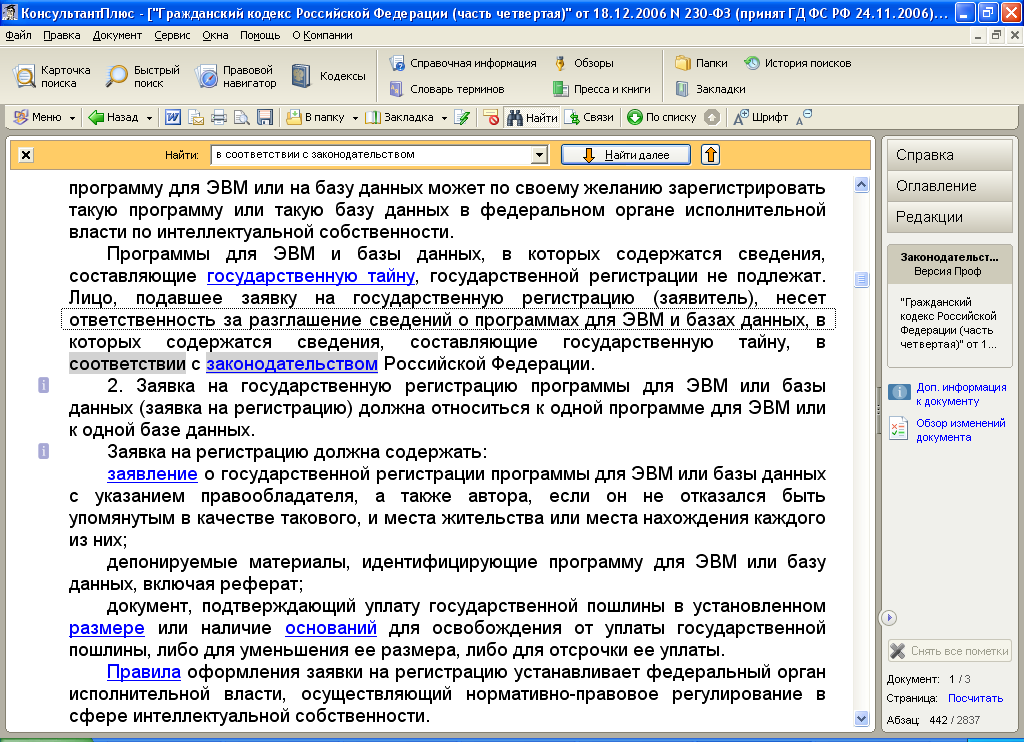Open Сервис menu
Screen dimensions: 1024x742
(172, 35)
